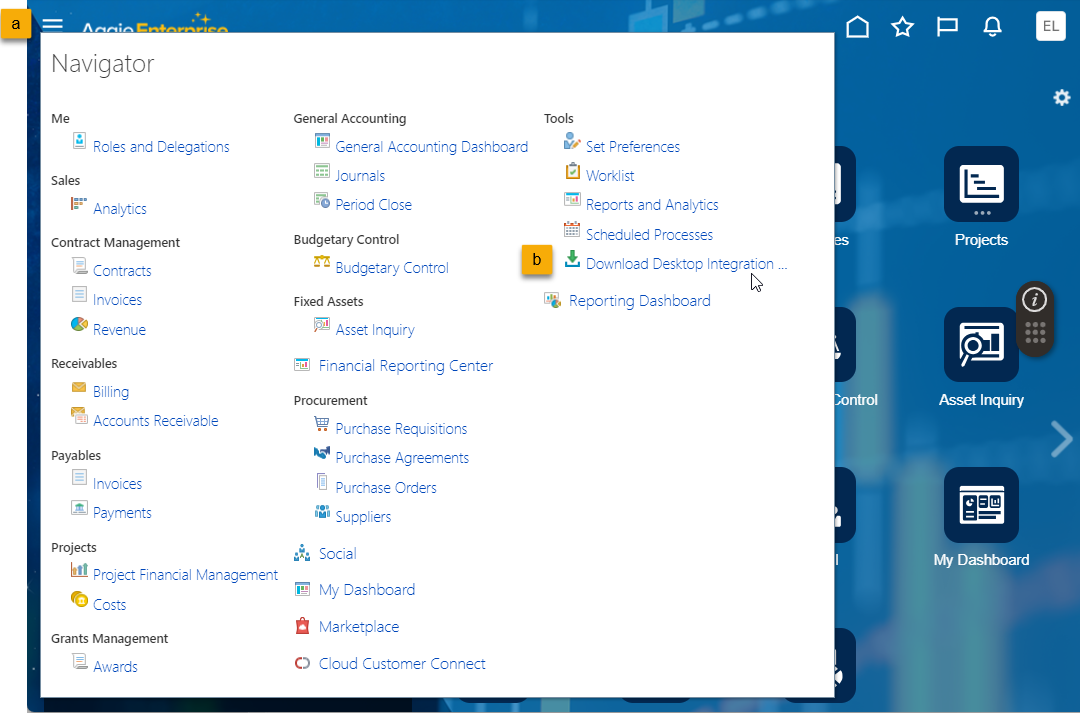Open the Asset Inquiry tile icon
The height and width of the screenshot is (713, 1080).
[x=981, y=344]
